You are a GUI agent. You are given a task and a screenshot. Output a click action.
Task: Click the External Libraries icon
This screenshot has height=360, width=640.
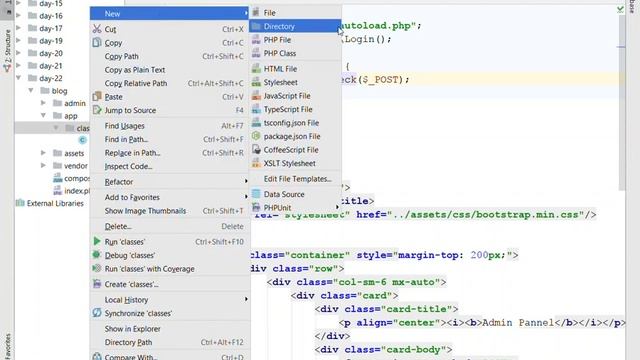pos(20,203)
